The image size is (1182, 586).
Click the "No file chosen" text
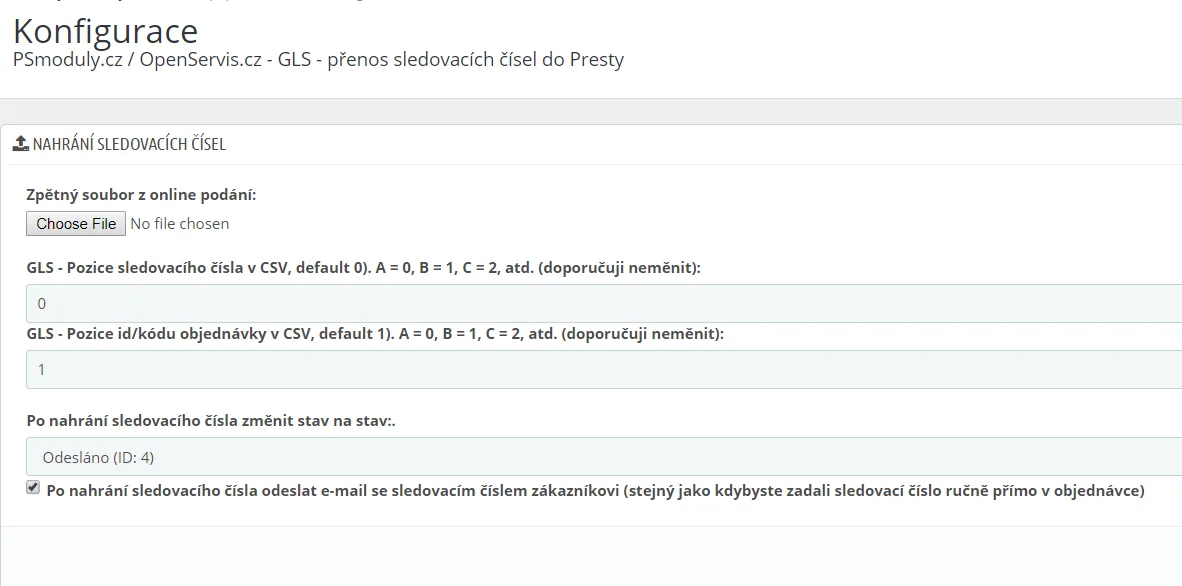[x=180, y=224]
